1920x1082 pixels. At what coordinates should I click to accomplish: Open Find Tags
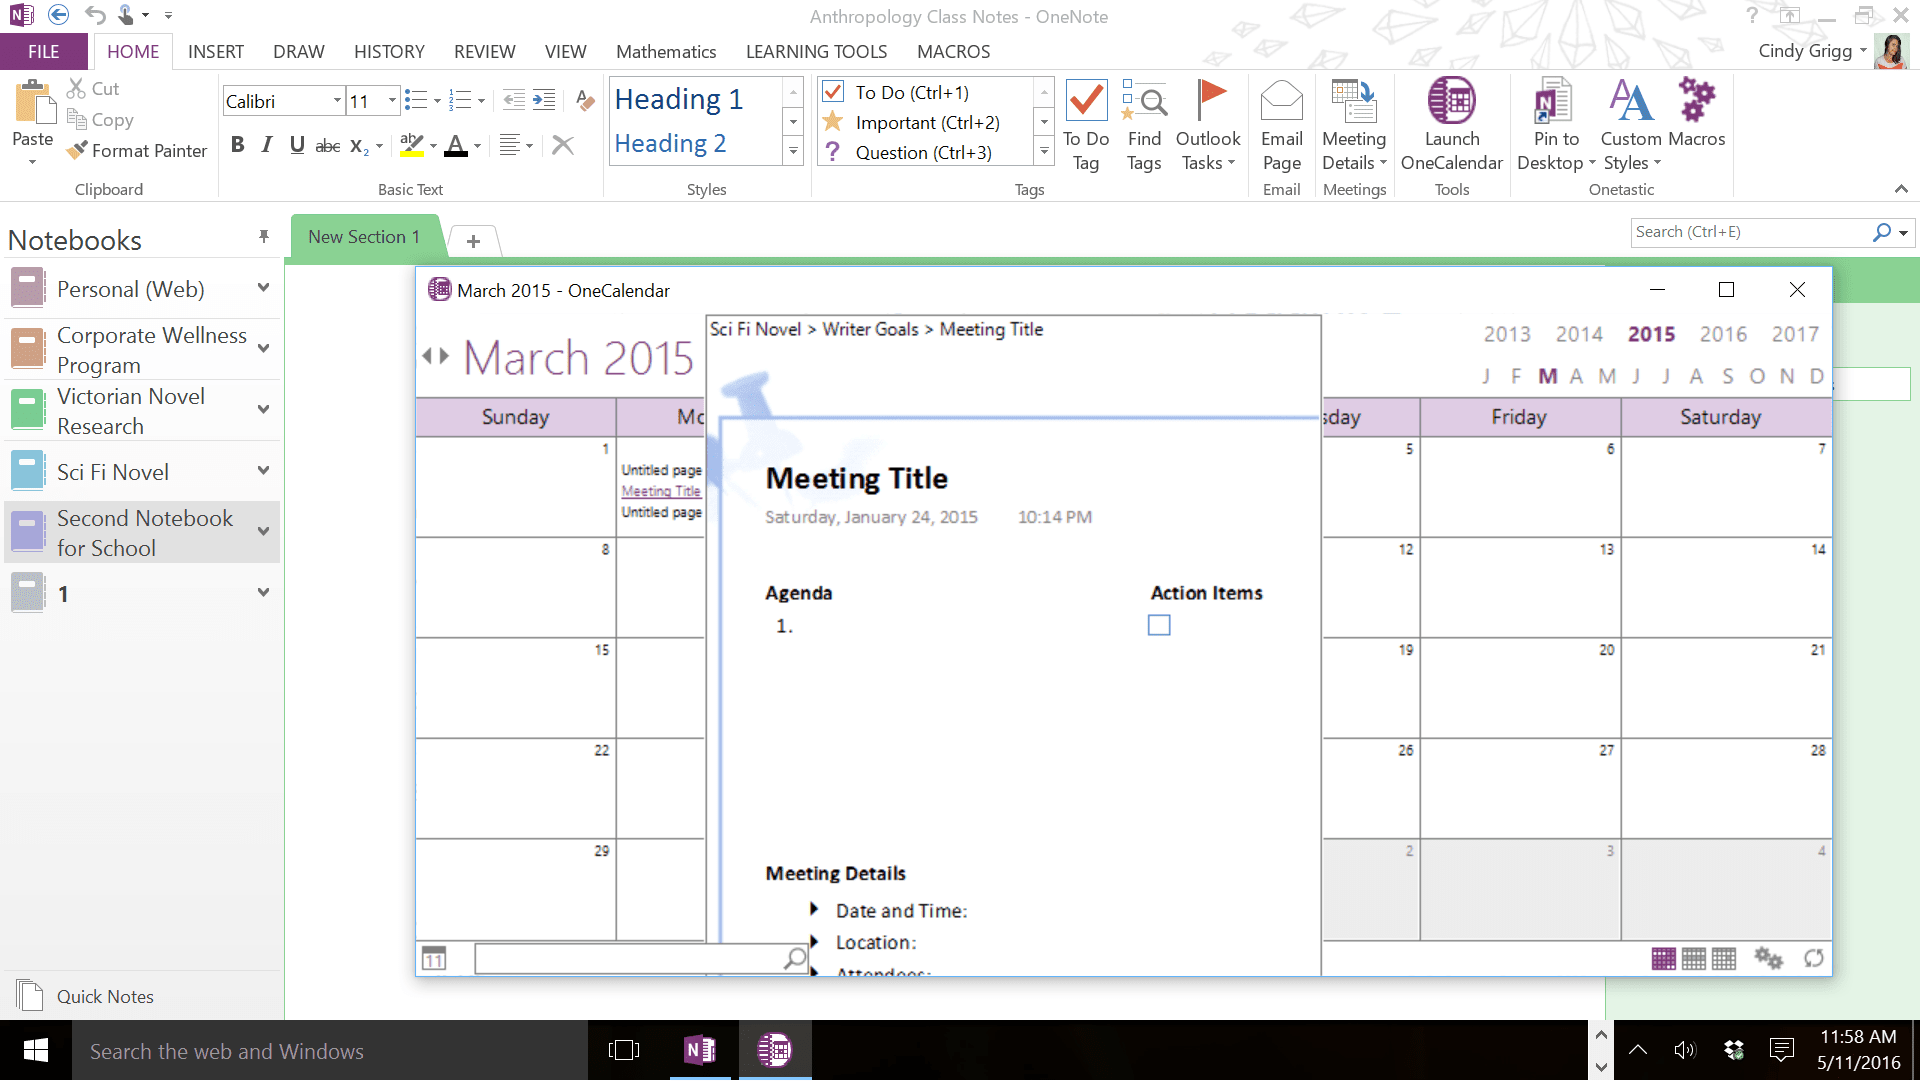[x=1144, y=126]
